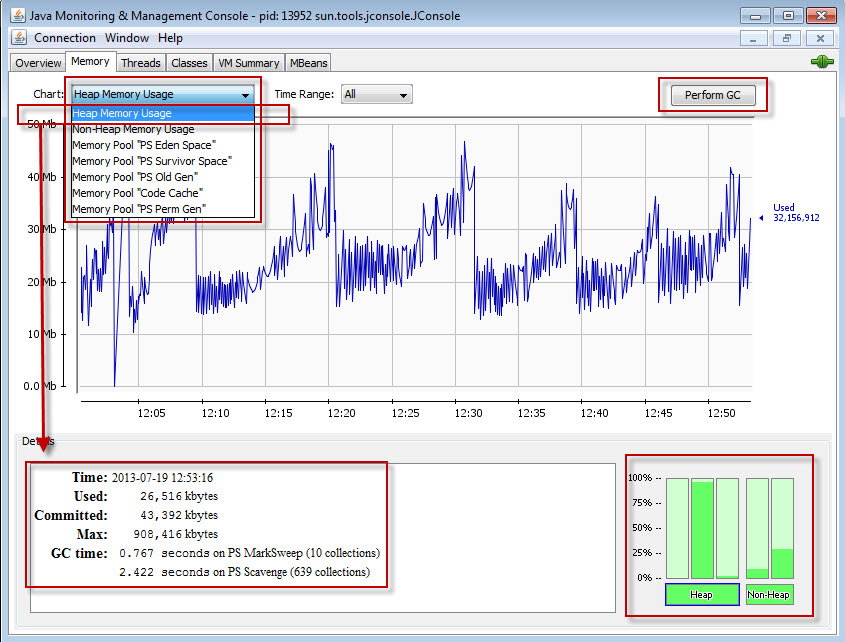Click the PS Scavenge GC time line
845x642 pixels.
(x=245, y=572)
